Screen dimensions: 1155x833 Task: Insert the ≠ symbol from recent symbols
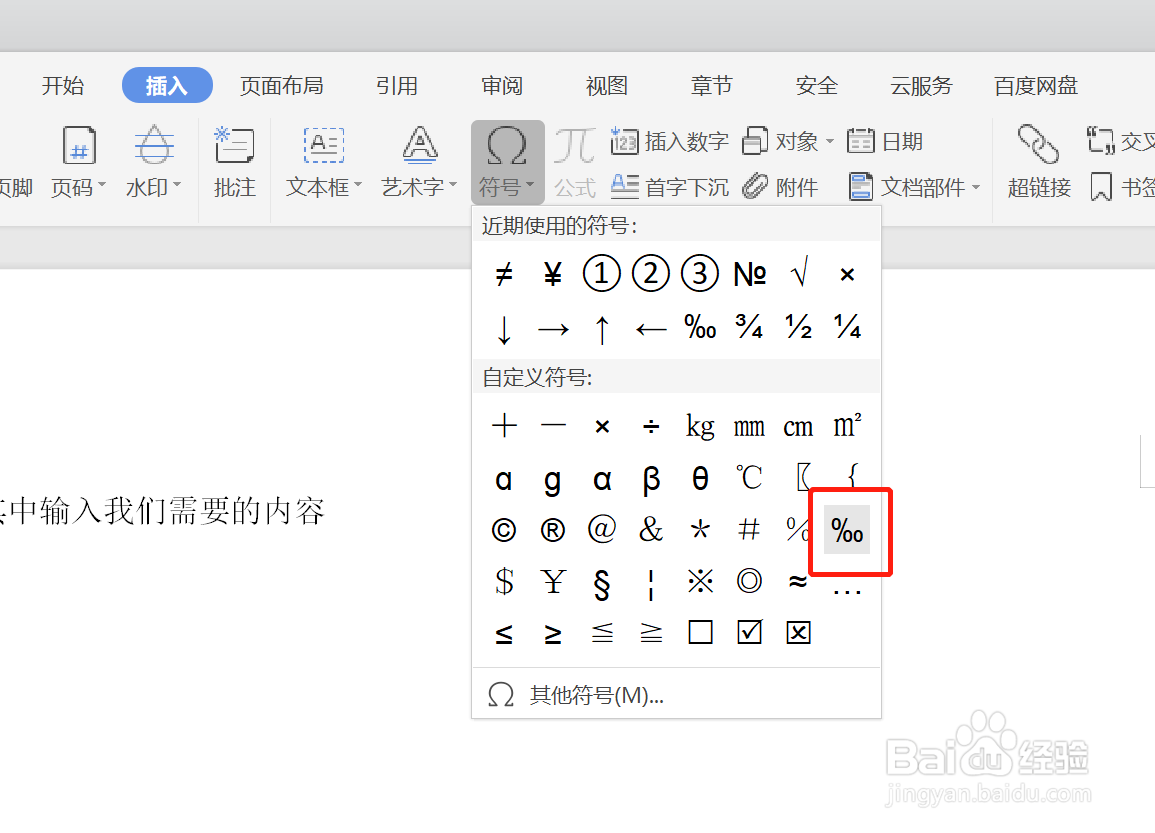tap(504, 273)
